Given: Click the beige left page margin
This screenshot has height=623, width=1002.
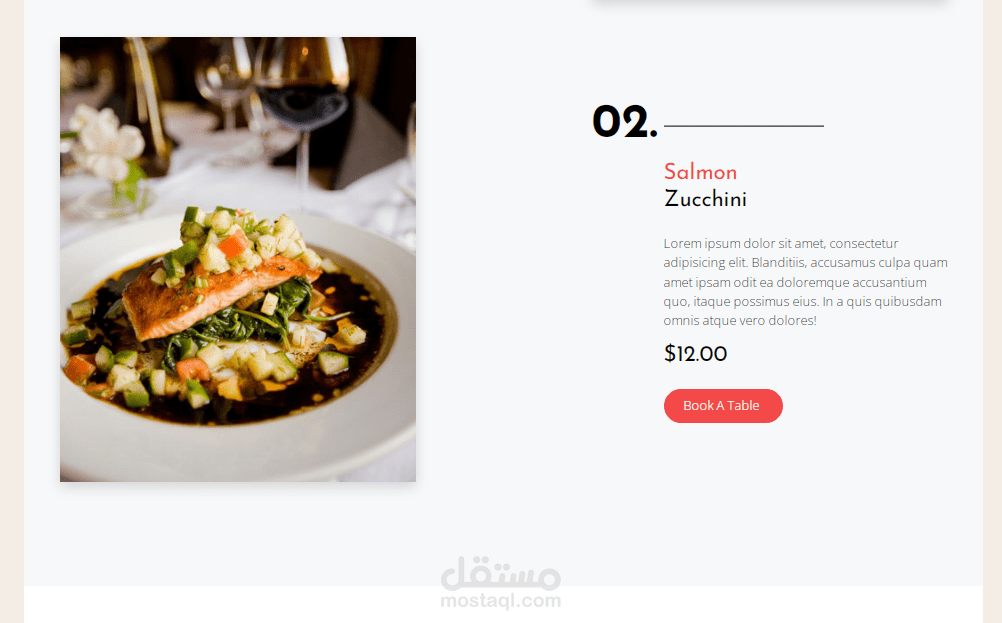Looking at the screenshot, I should point(12,311).
